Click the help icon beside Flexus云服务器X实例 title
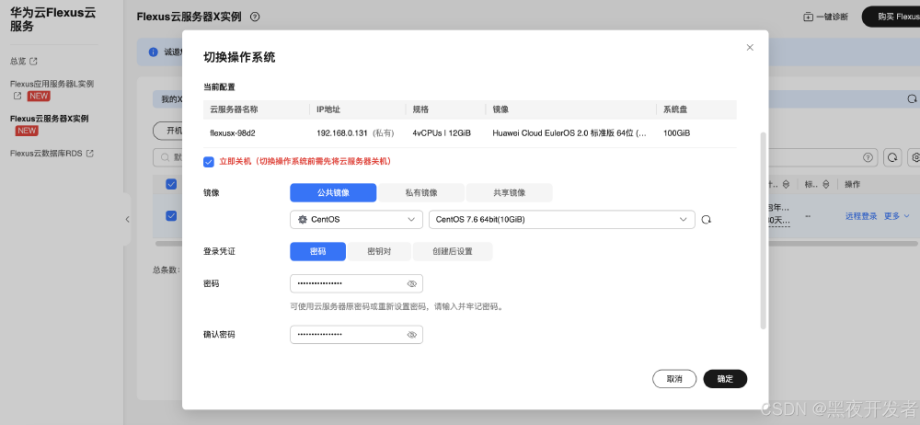 point(255,17)
